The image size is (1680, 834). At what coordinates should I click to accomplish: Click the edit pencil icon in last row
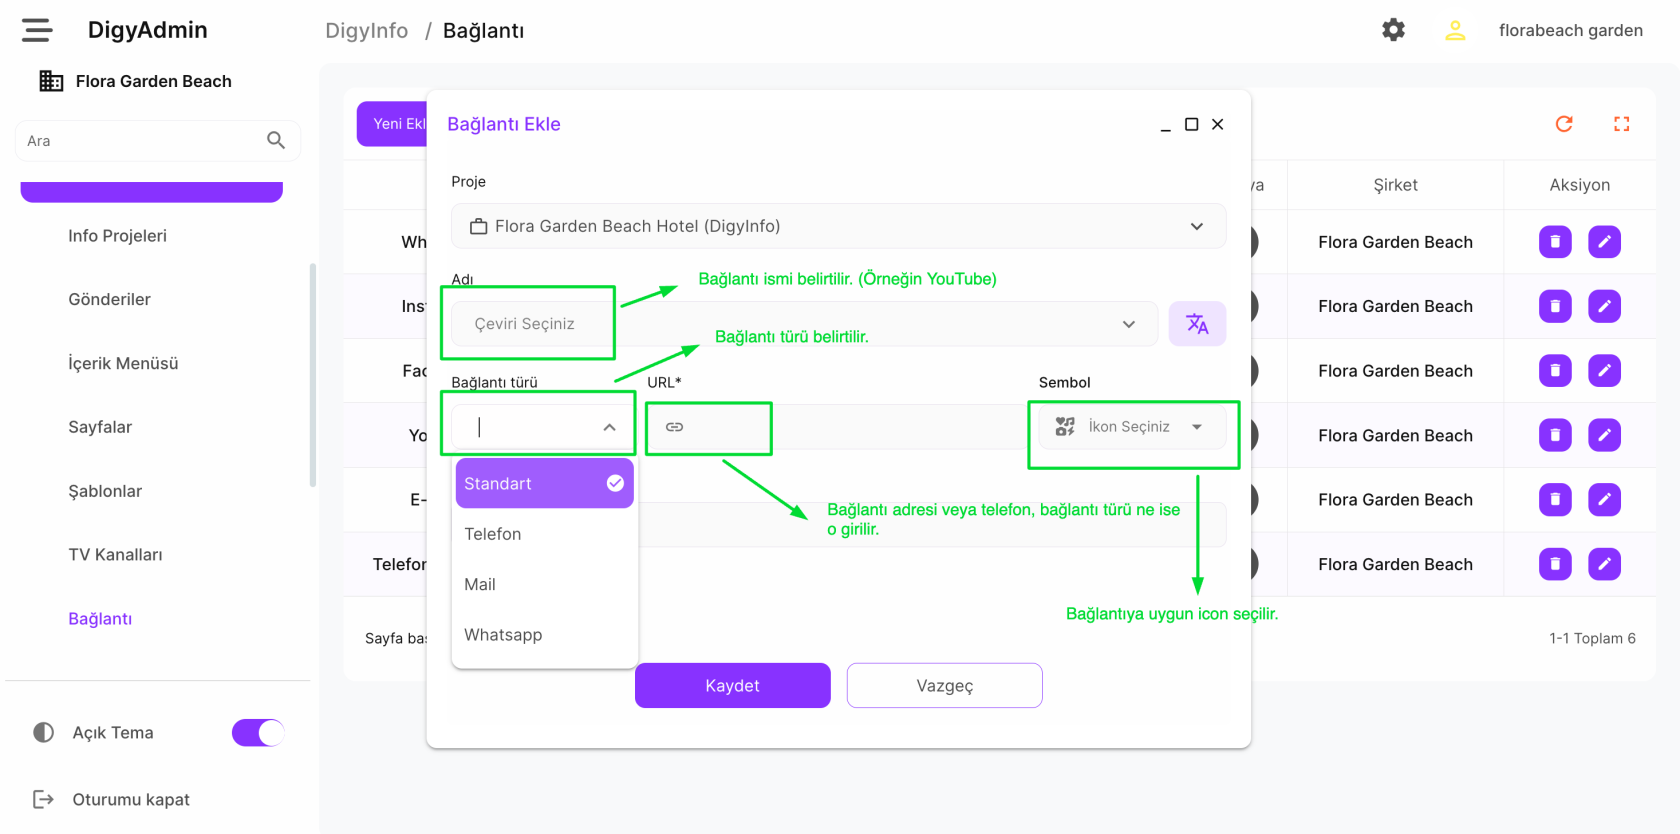coord(1604,564)
